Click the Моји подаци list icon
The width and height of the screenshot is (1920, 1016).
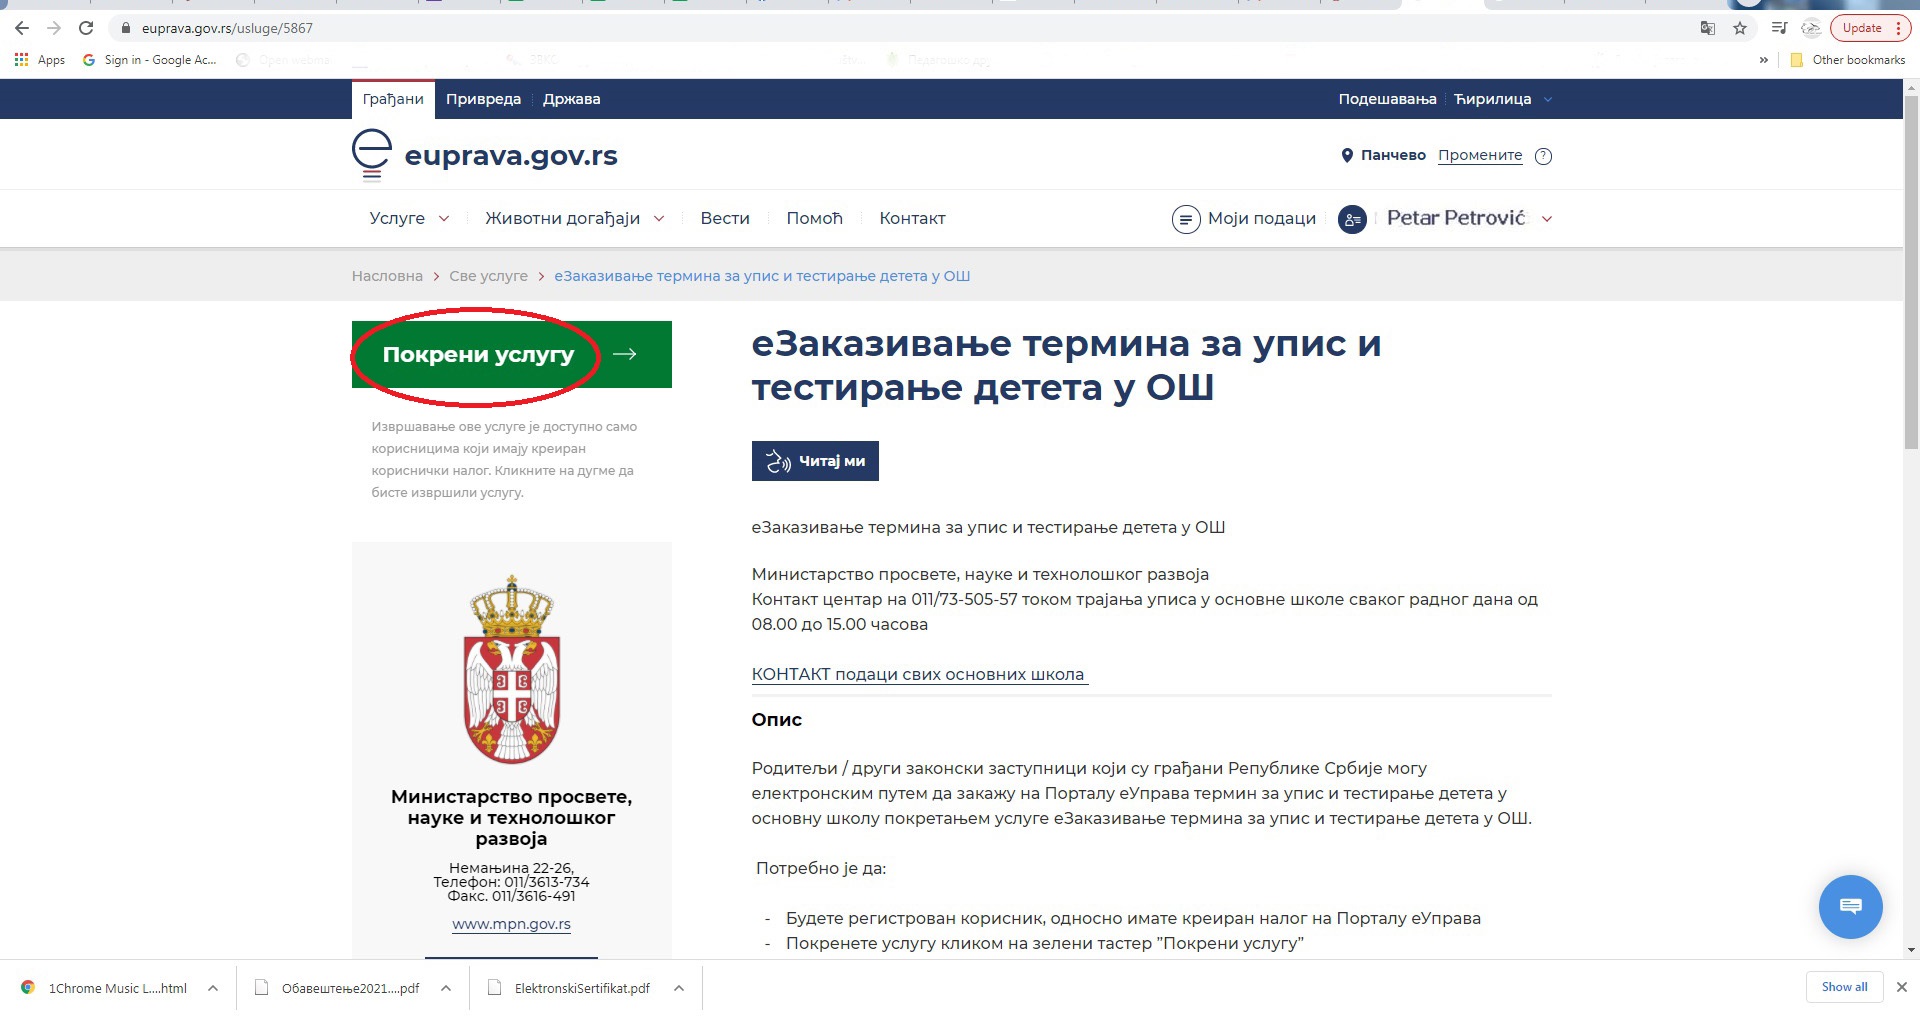point(1185,219)
